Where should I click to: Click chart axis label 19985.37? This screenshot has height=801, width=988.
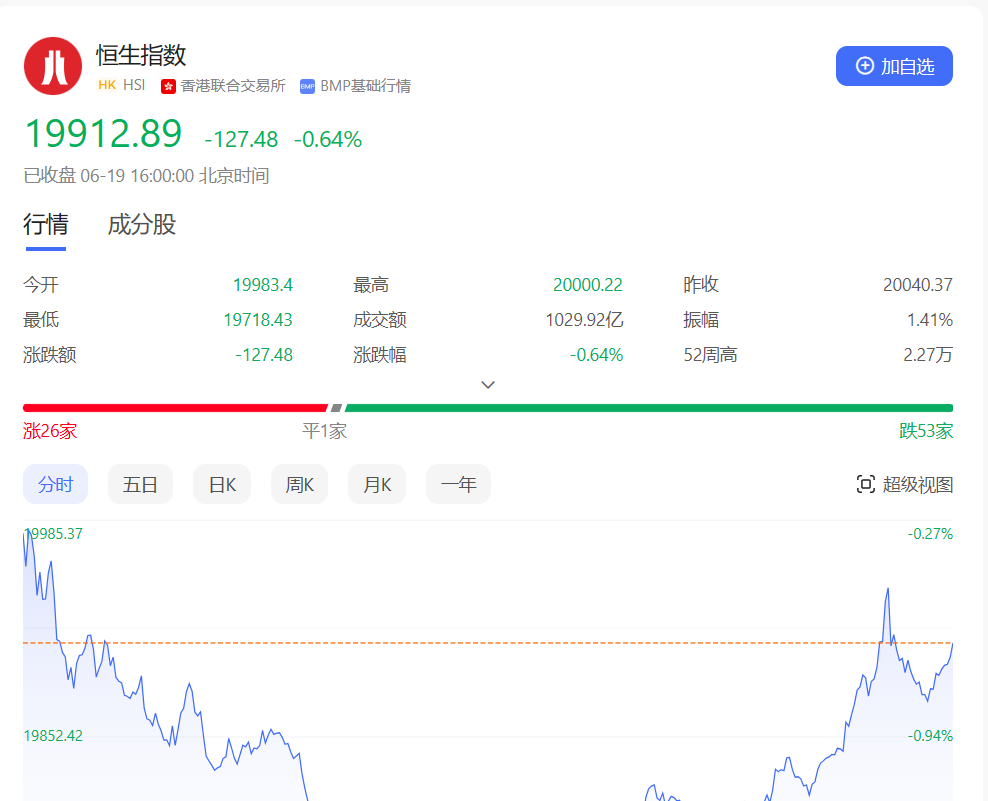54,534
